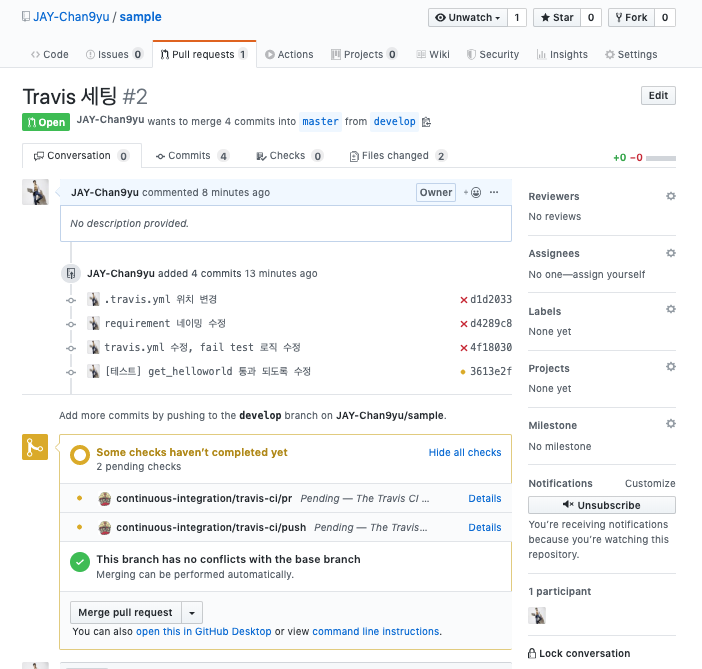702x669 pixels.
Task: Open Details for travis-ci/pr check
Action: (484, 498)
